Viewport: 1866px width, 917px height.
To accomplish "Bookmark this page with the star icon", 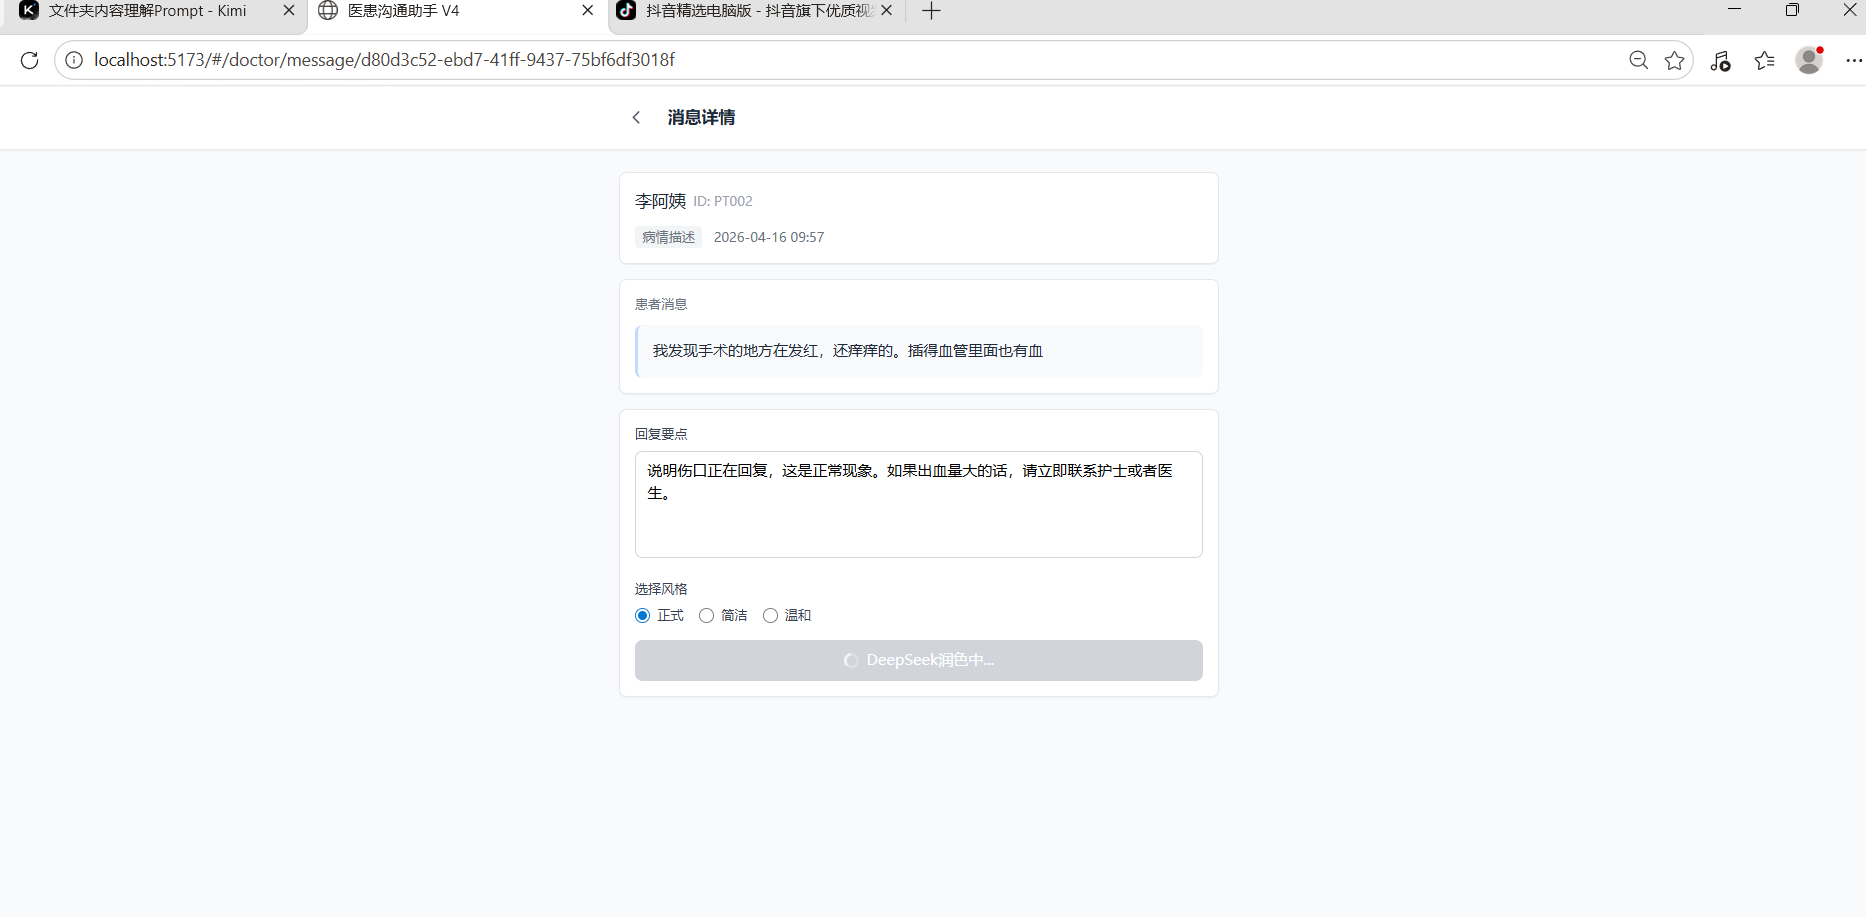I will tap(1674, 61).
